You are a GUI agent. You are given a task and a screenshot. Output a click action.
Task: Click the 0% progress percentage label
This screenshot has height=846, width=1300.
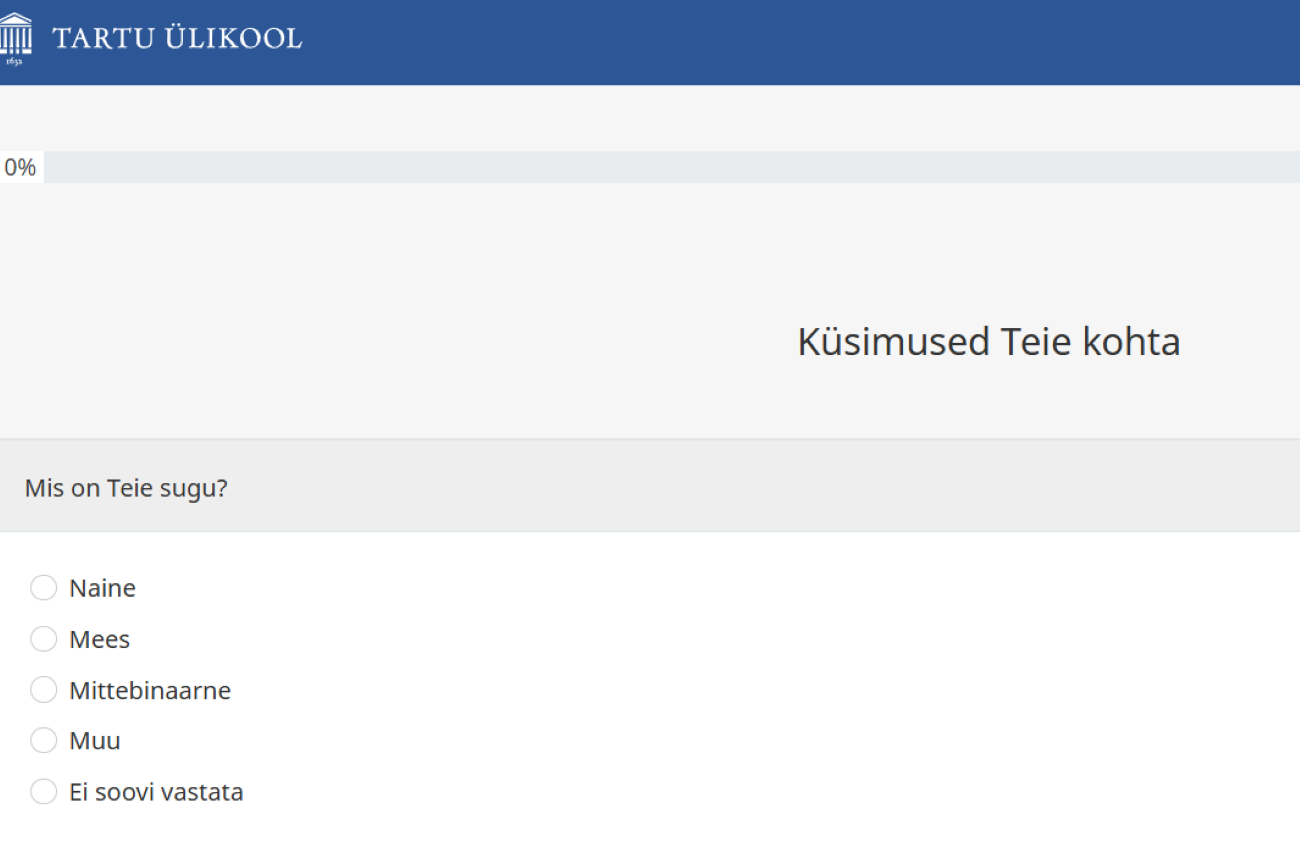click(x=20, y=168)
